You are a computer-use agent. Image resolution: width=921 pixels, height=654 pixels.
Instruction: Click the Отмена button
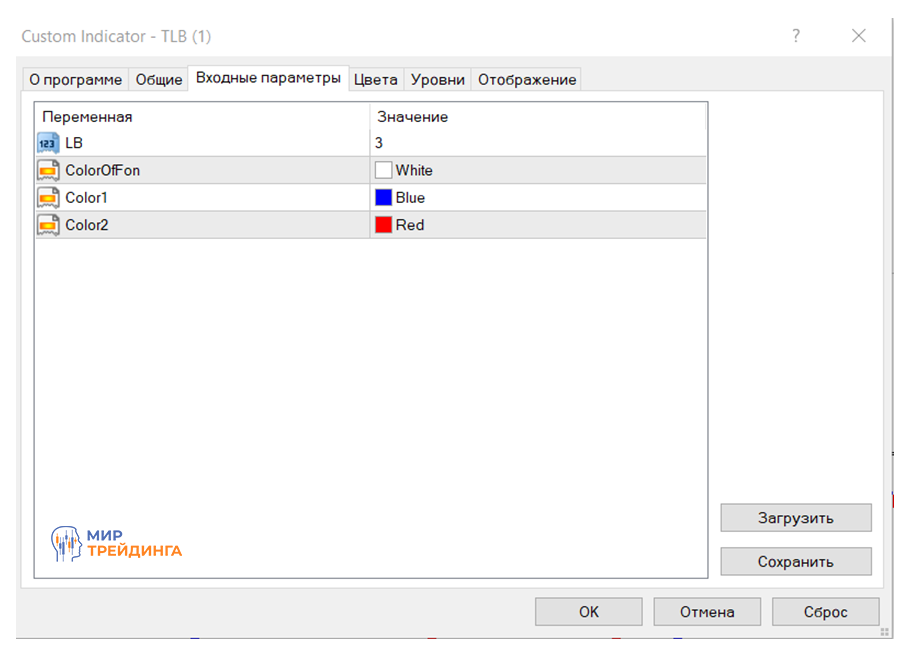point(707,612)
